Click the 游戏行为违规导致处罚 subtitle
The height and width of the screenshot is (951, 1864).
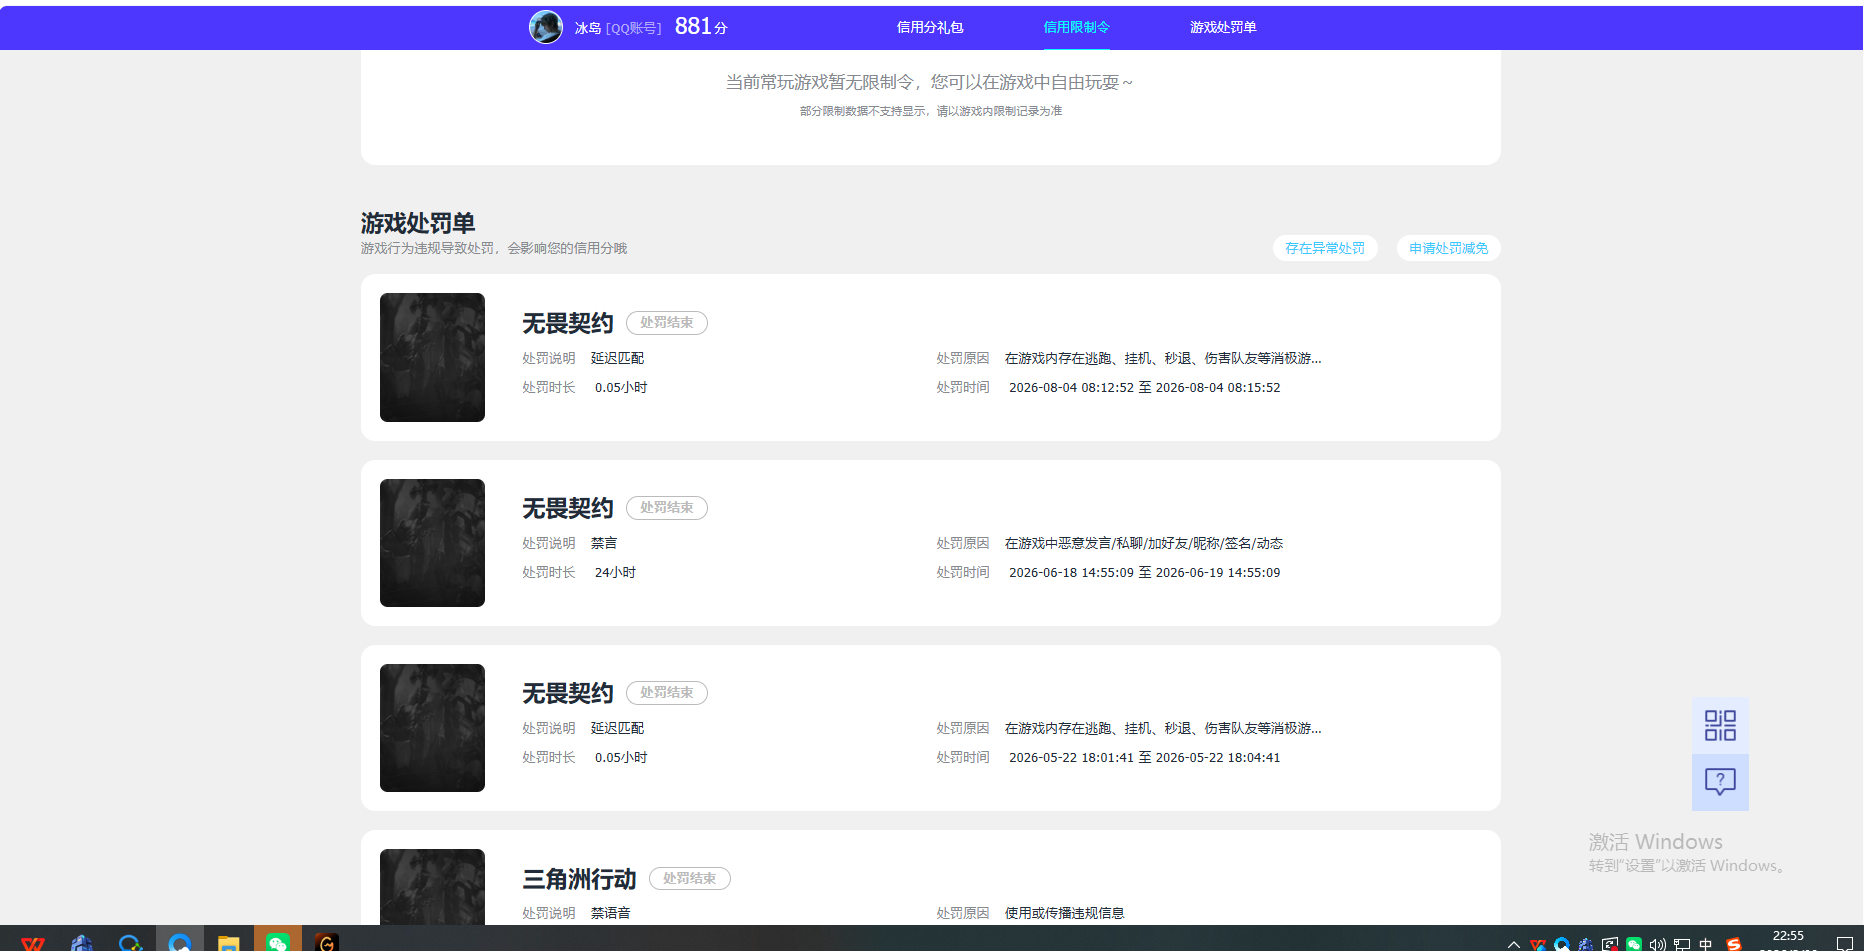[x=494, y=248]
